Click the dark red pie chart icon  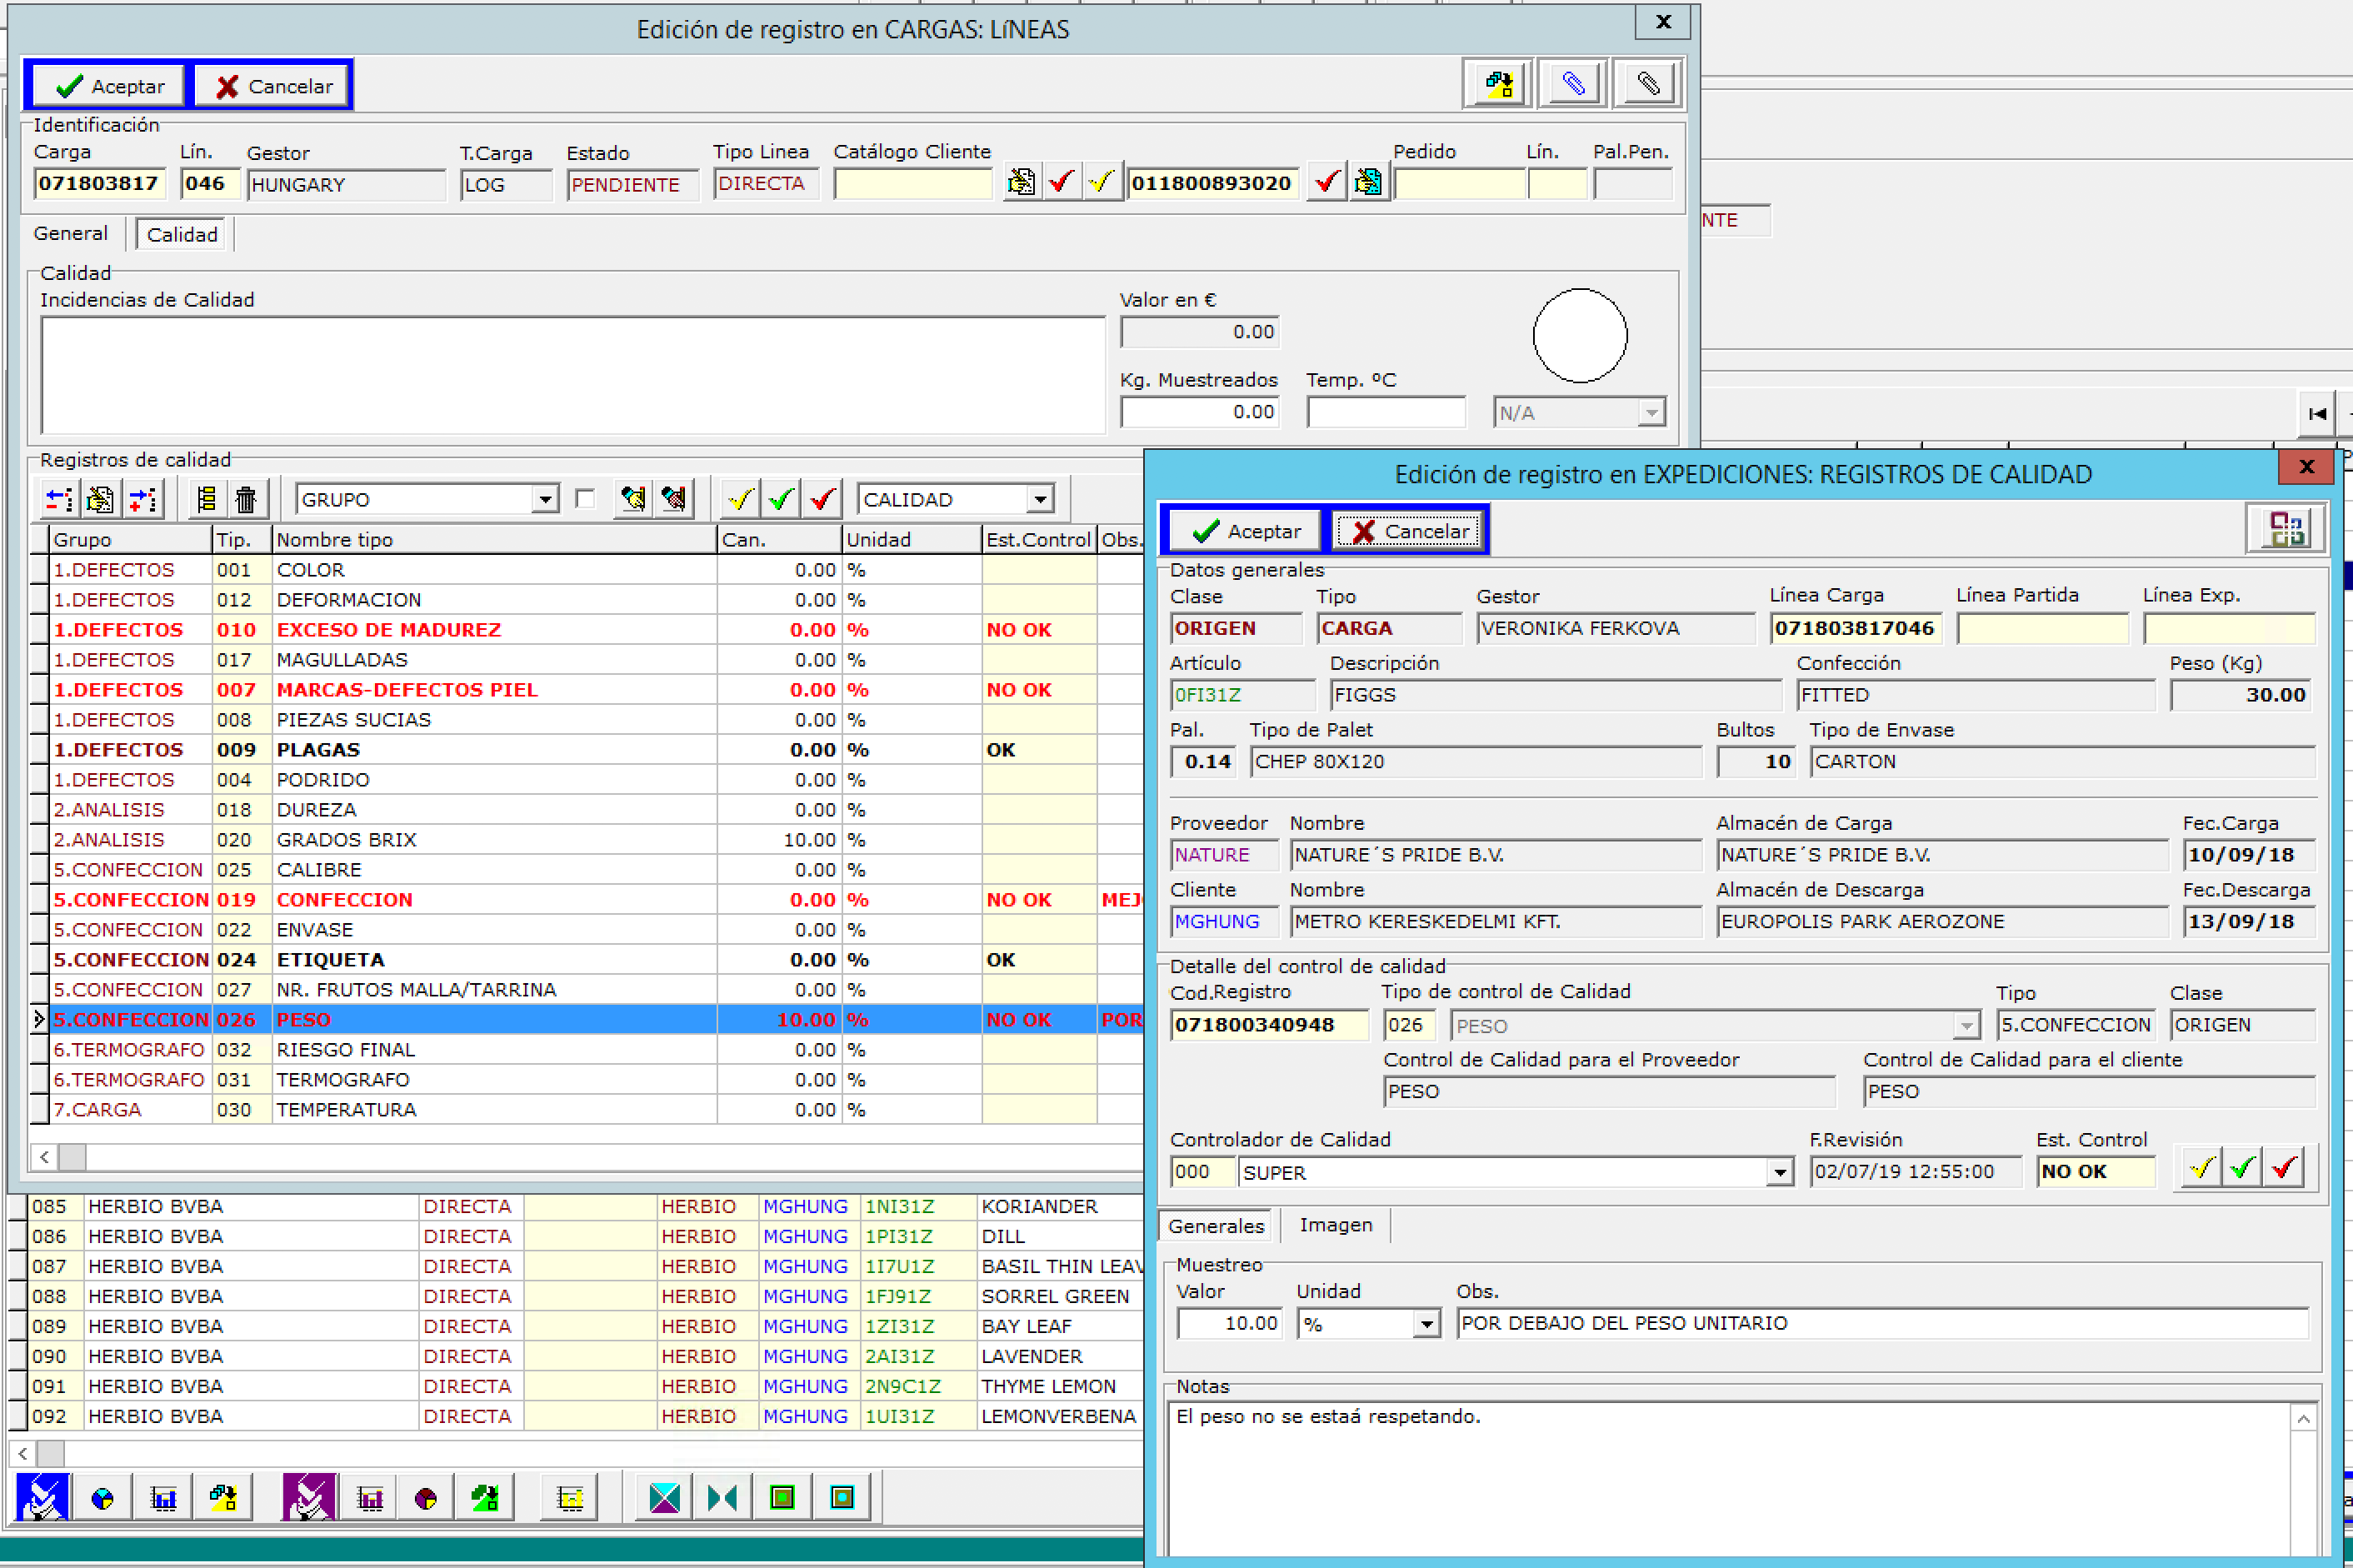coord(426,1498)
